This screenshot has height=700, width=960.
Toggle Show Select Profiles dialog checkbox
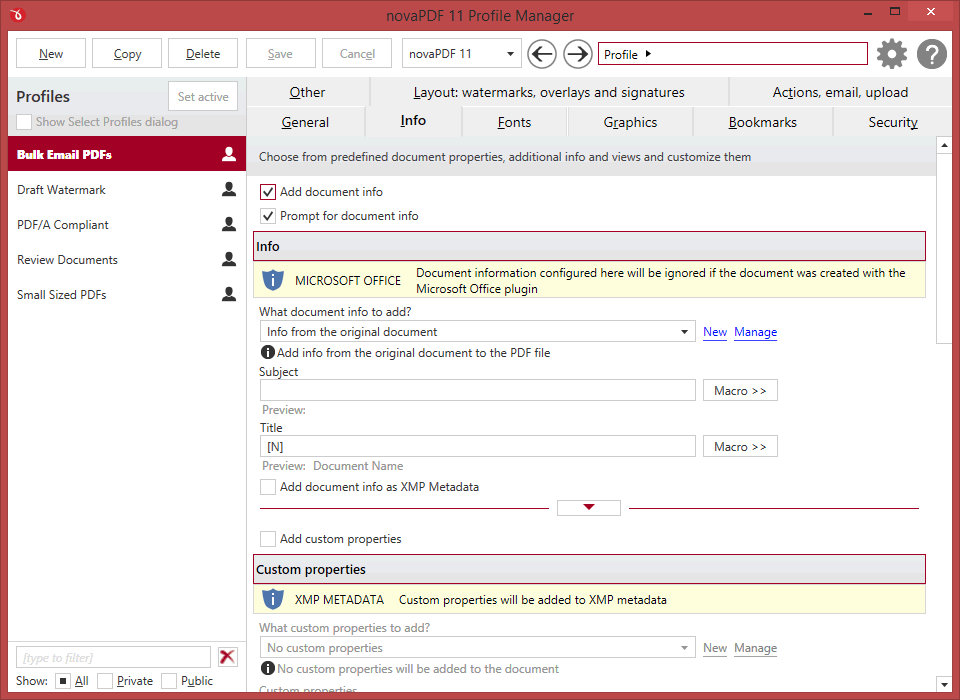pos(24,122)
